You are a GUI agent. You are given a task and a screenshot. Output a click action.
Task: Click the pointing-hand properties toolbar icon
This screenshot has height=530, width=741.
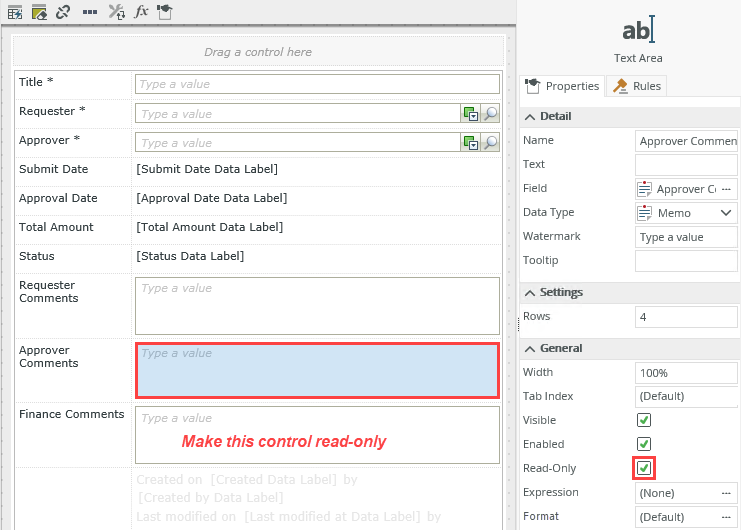click(164, 12)
